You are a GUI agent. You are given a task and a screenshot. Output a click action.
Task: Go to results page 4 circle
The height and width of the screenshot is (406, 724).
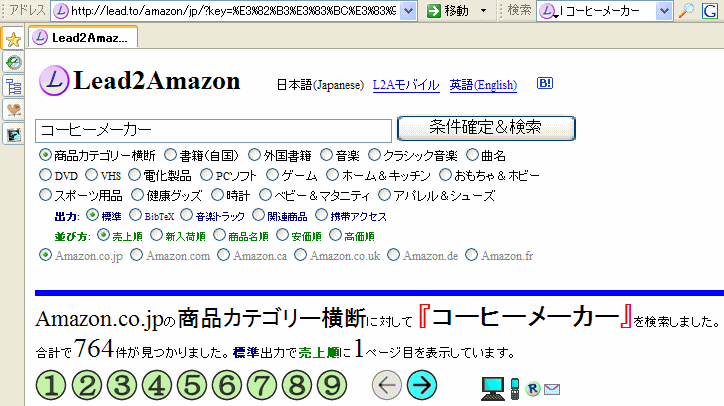(x=157, y=385)
